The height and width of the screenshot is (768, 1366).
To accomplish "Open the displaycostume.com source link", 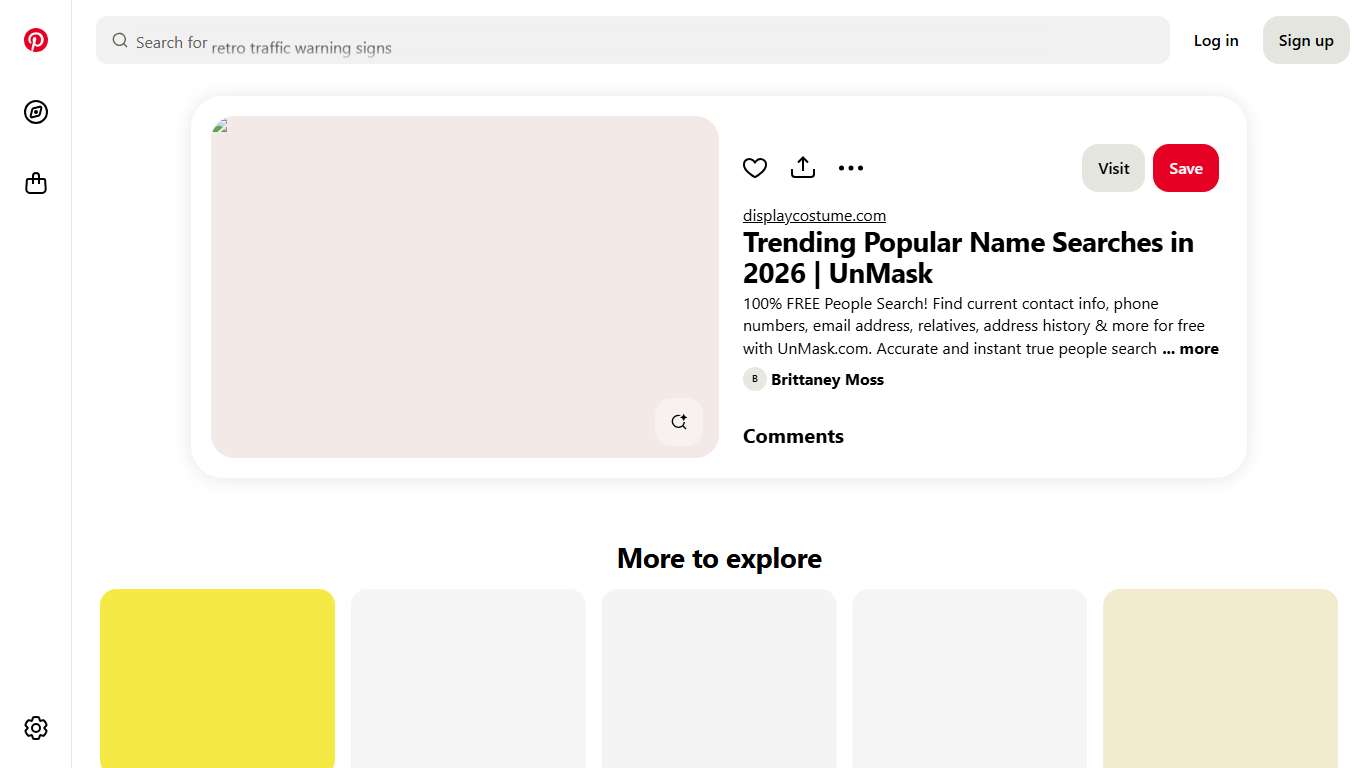I will 814,215.
